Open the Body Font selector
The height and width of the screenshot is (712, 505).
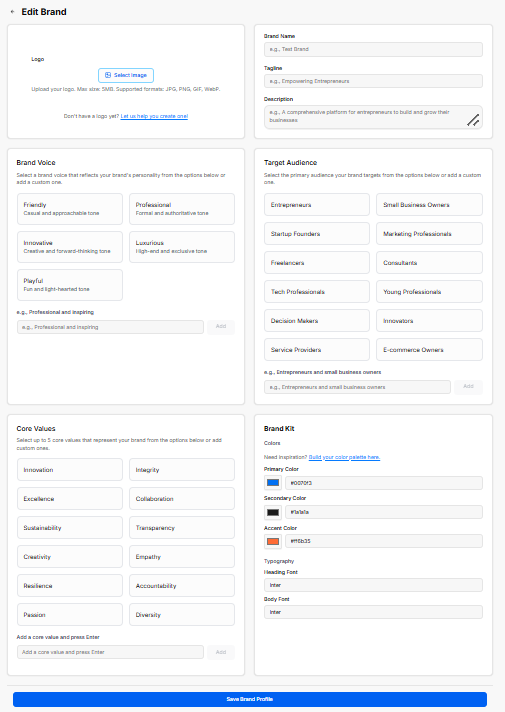click(373, 612)
